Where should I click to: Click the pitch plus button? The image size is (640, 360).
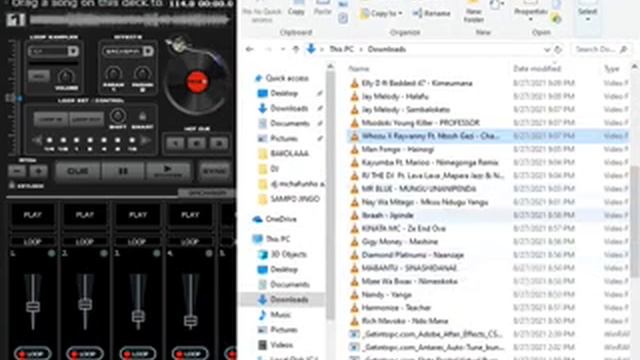coord(38,171)
